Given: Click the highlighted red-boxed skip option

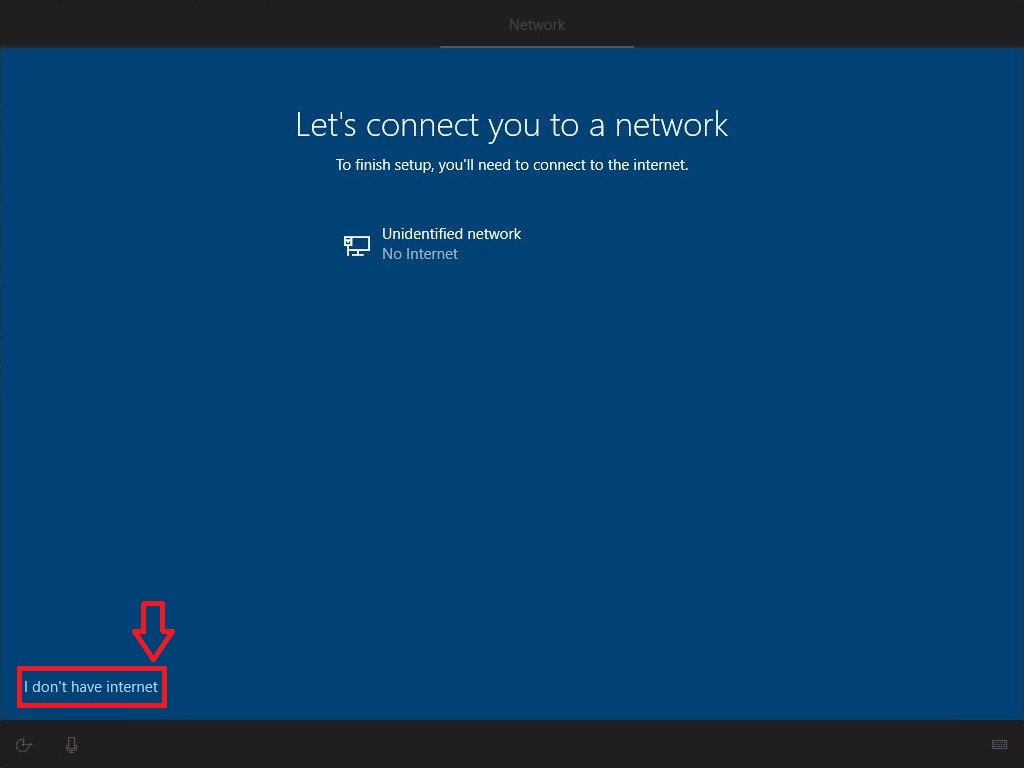Looking at the screenshot, I should pos(91,686).
